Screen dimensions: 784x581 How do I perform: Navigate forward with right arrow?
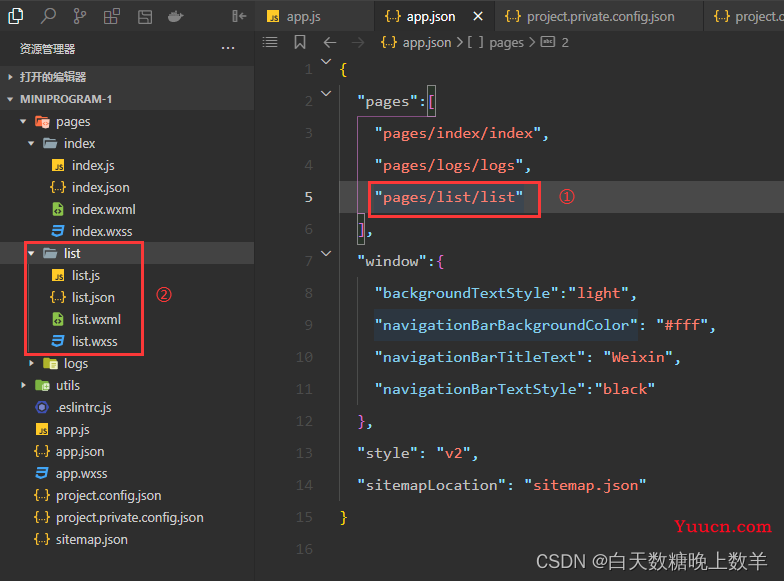click(x=358, y=42)
